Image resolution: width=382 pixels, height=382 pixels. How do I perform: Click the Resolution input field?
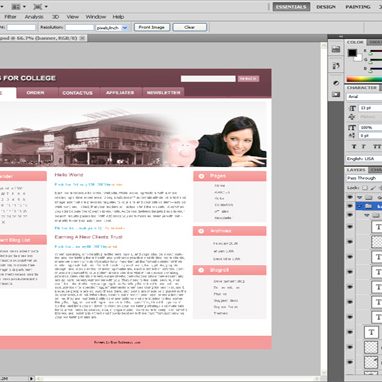(x=79, y=28)
